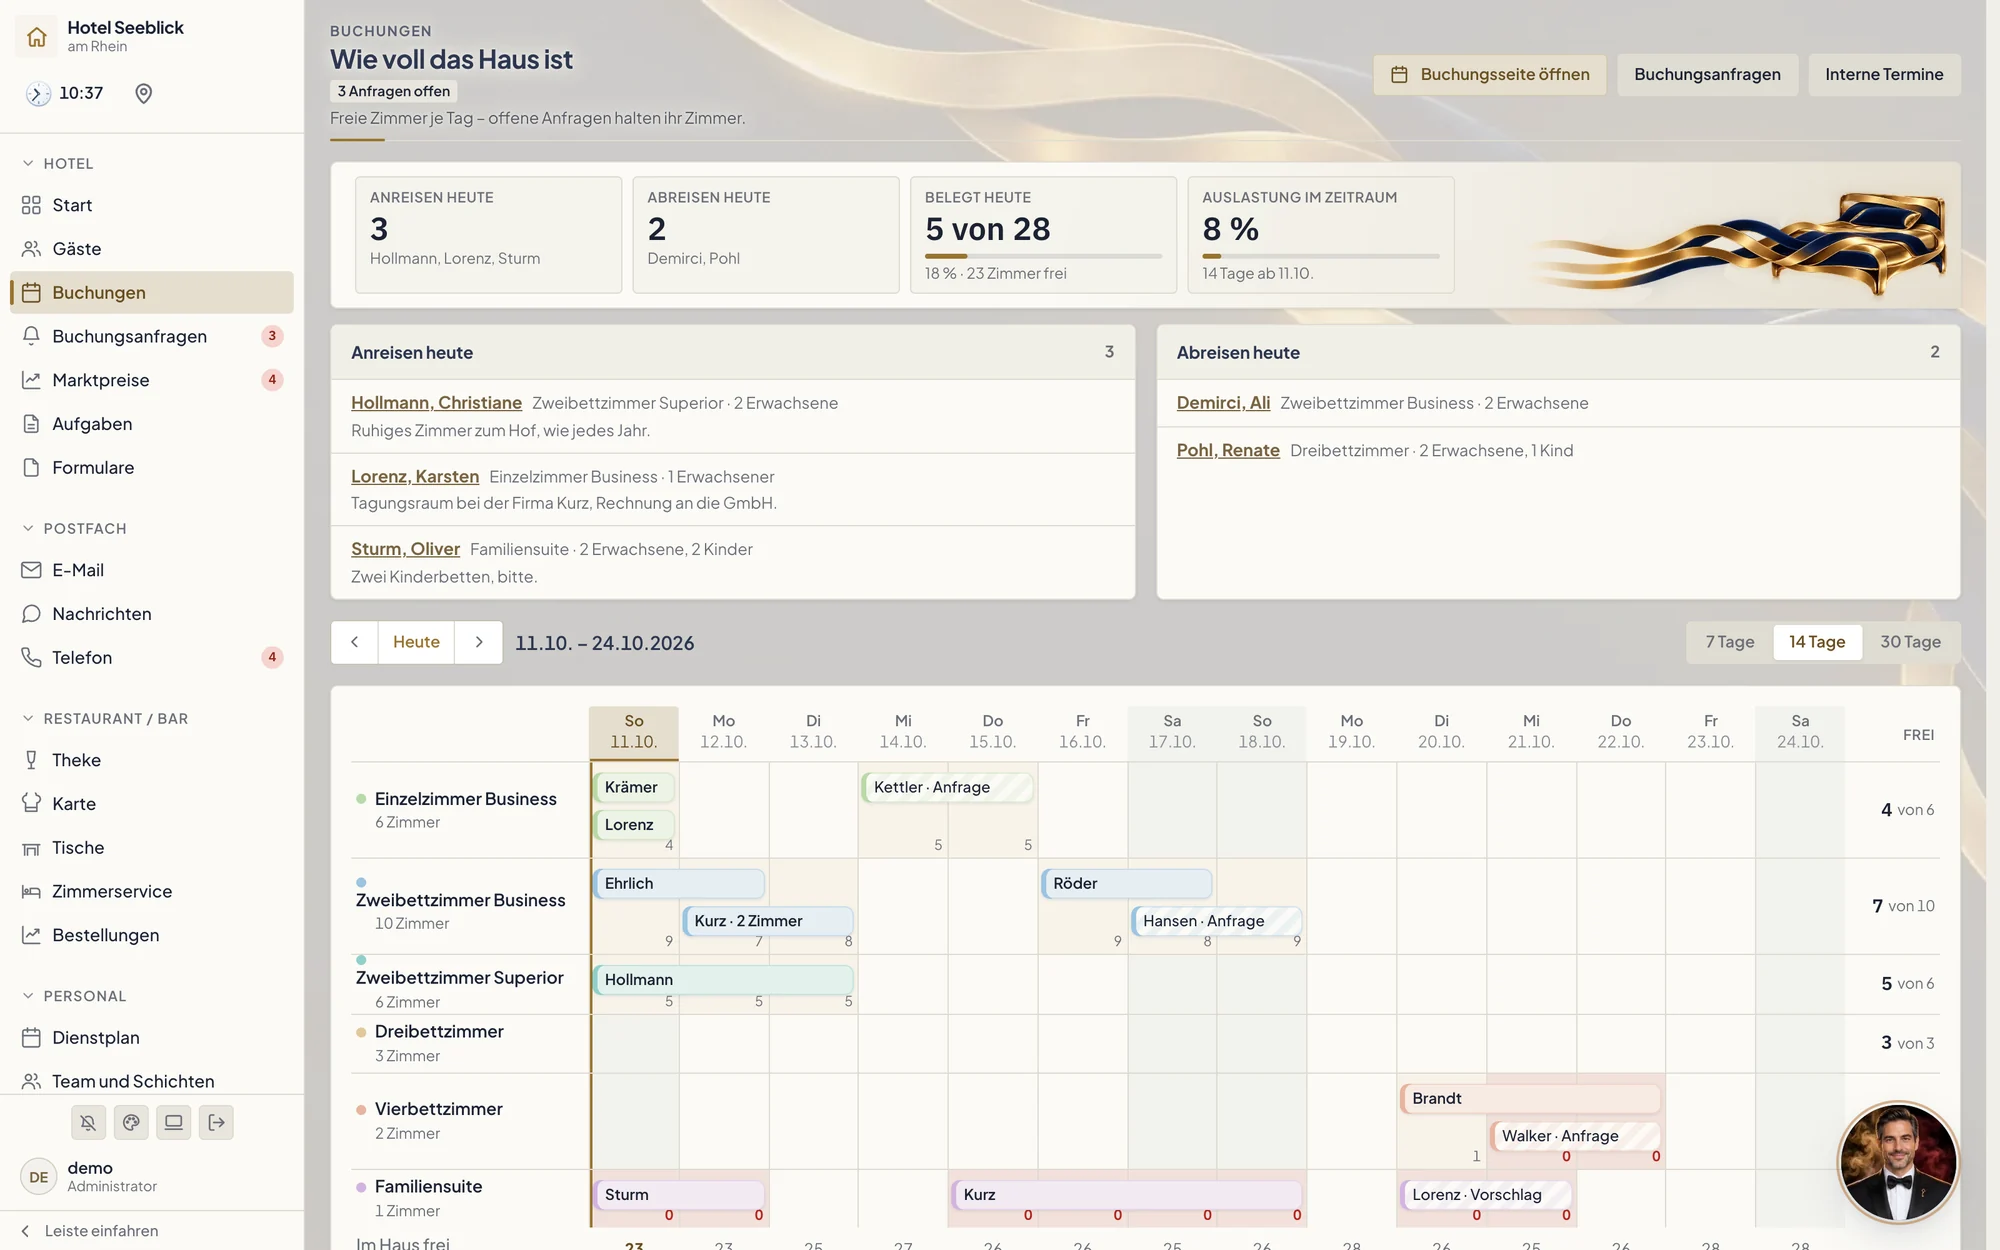Open theme palette icon in sidebar footer
This screenshot has height=1250, width=2000.
click(131, 1122)
